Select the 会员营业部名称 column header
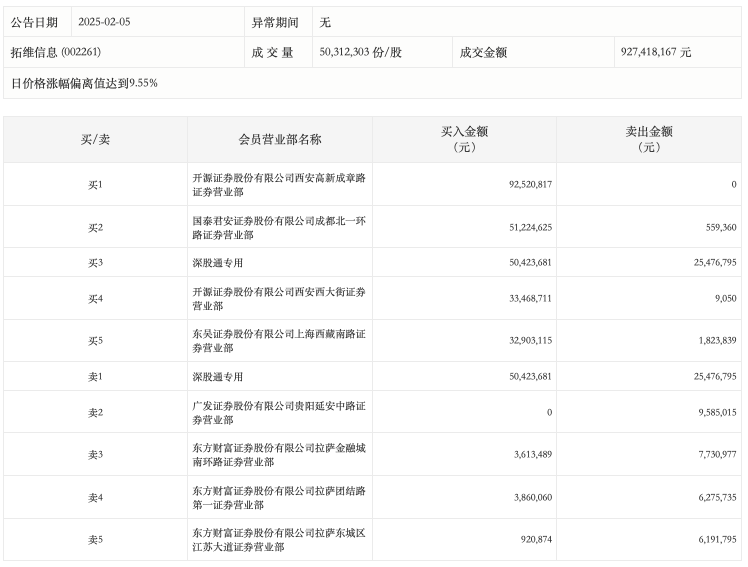The height and width of the screenshot is (567, 748). point(280,140)
